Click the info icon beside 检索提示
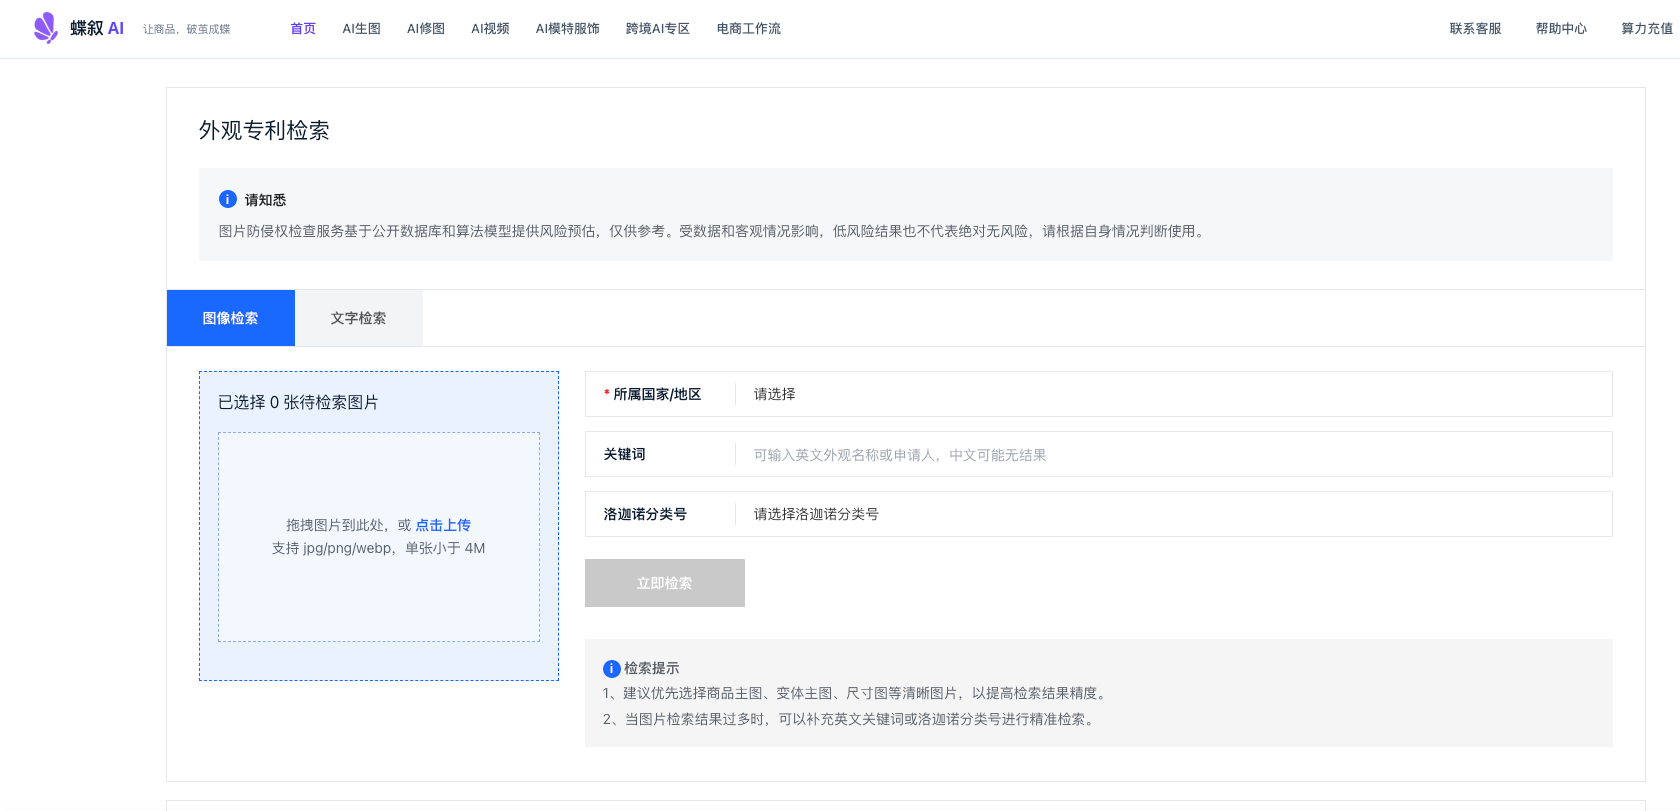 612,668
